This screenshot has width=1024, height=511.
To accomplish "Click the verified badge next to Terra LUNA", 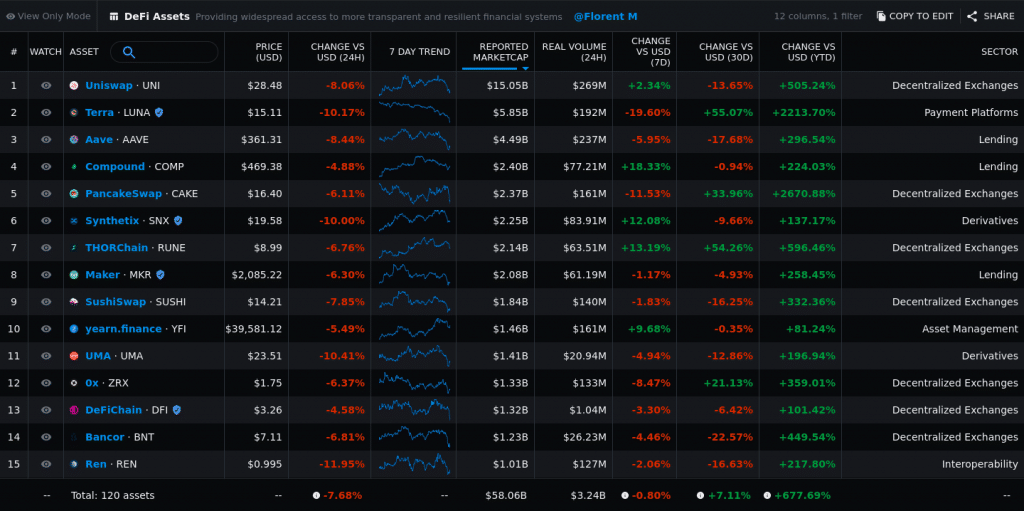I will 159,113.
